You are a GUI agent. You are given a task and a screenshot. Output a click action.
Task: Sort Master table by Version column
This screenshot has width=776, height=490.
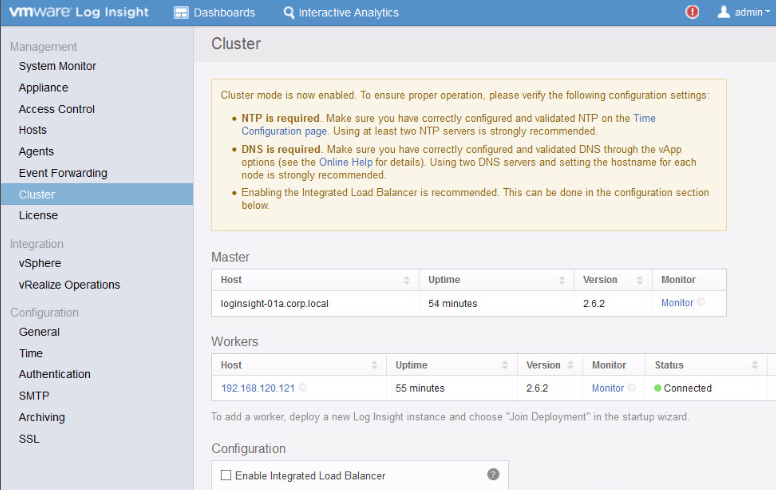point(613,280)
